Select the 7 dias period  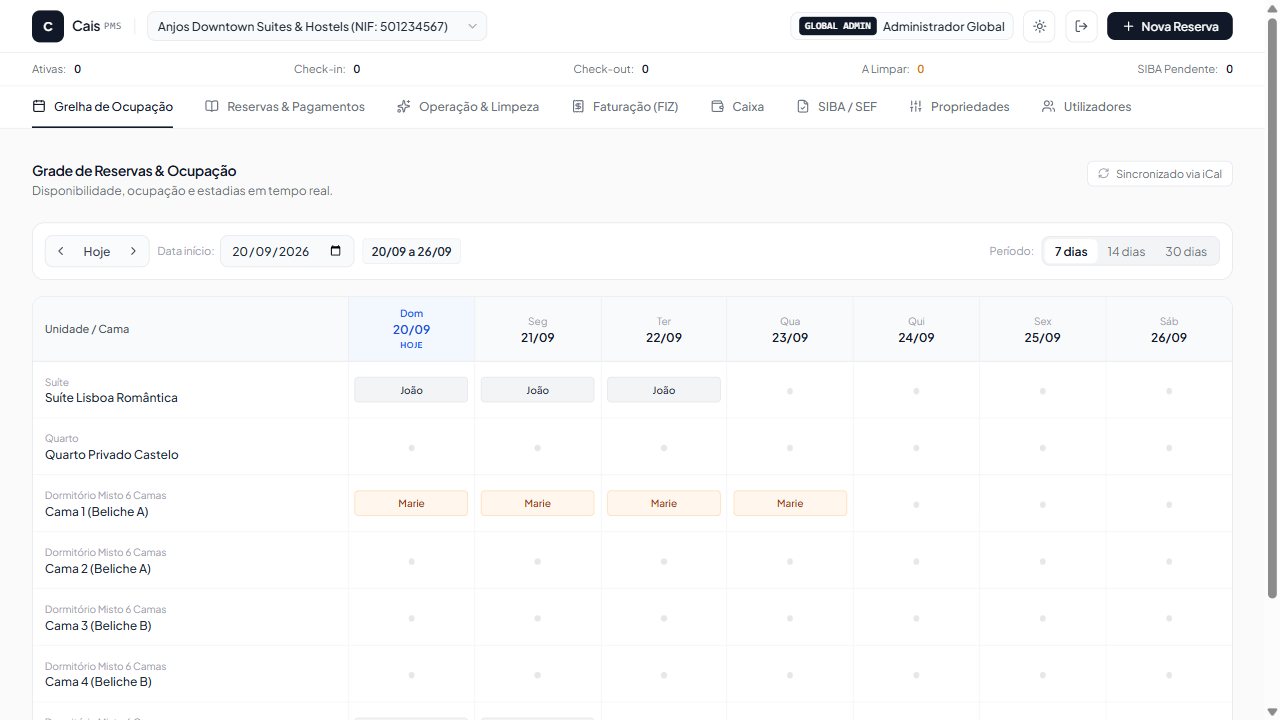click(x=1071, y=251)
